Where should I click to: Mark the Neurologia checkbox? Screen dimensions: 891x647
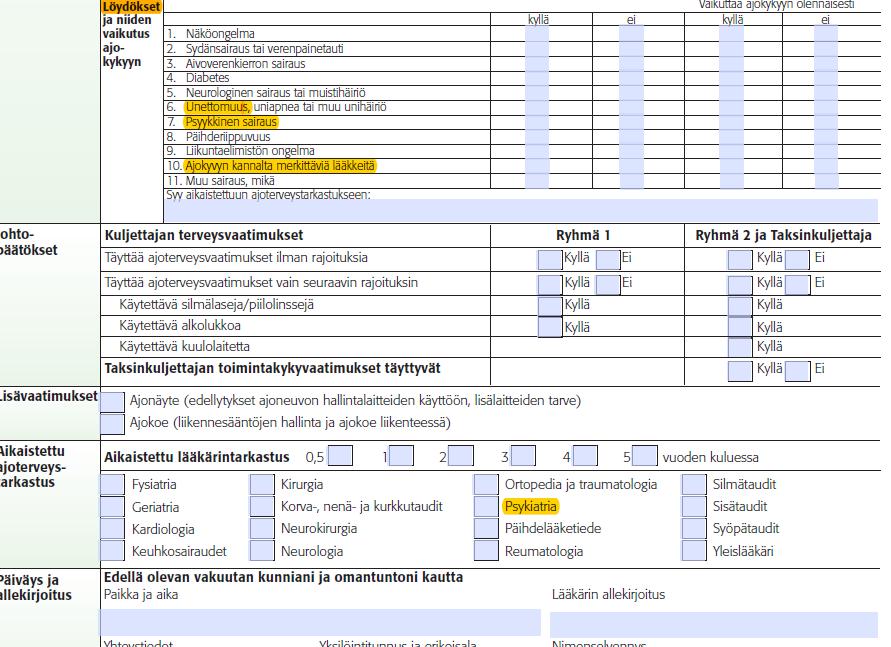pyautogui.click(x=262, y=551)
